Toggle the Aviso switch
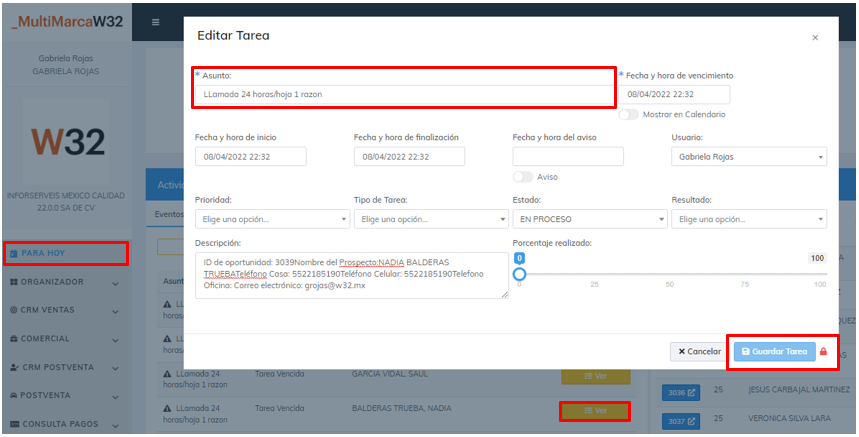This screenshot has height=437, width=859. [523, 177]
